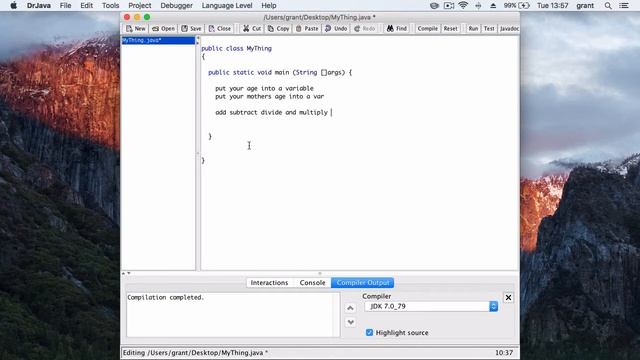This screenshot has width=640, height=360.
Task: Open the JDK 7.0_79 compiler dropdown
Action: click(x=431, y=306)
